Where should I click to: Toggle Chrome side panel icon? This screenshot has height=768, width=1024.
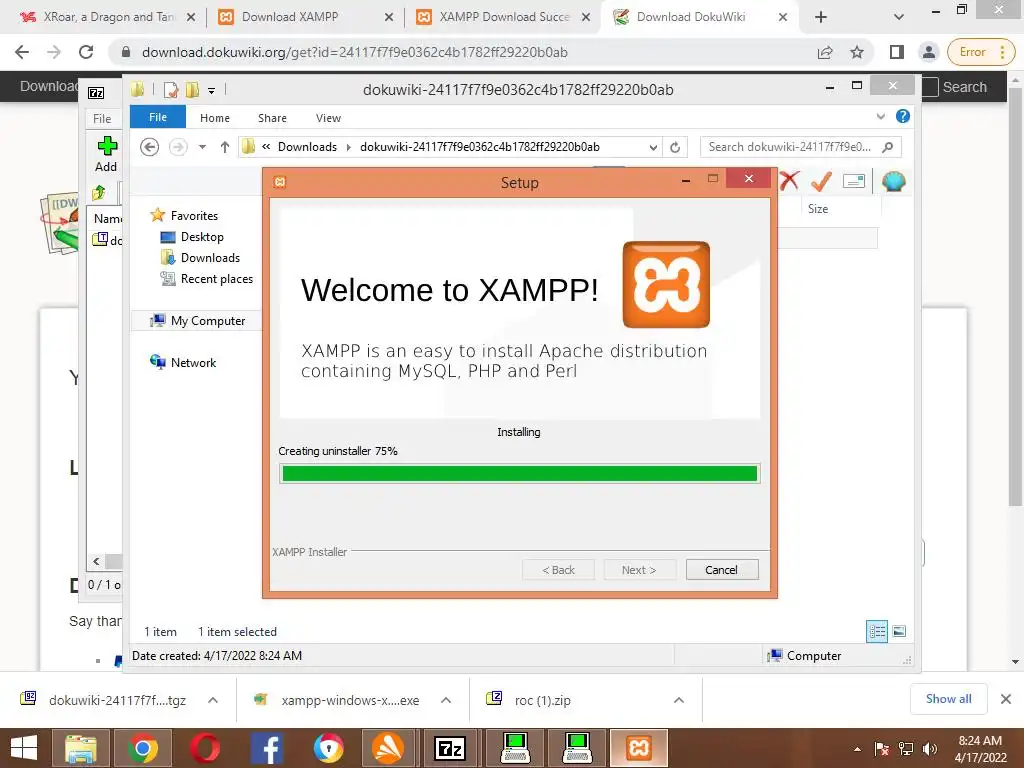[897, 52]
